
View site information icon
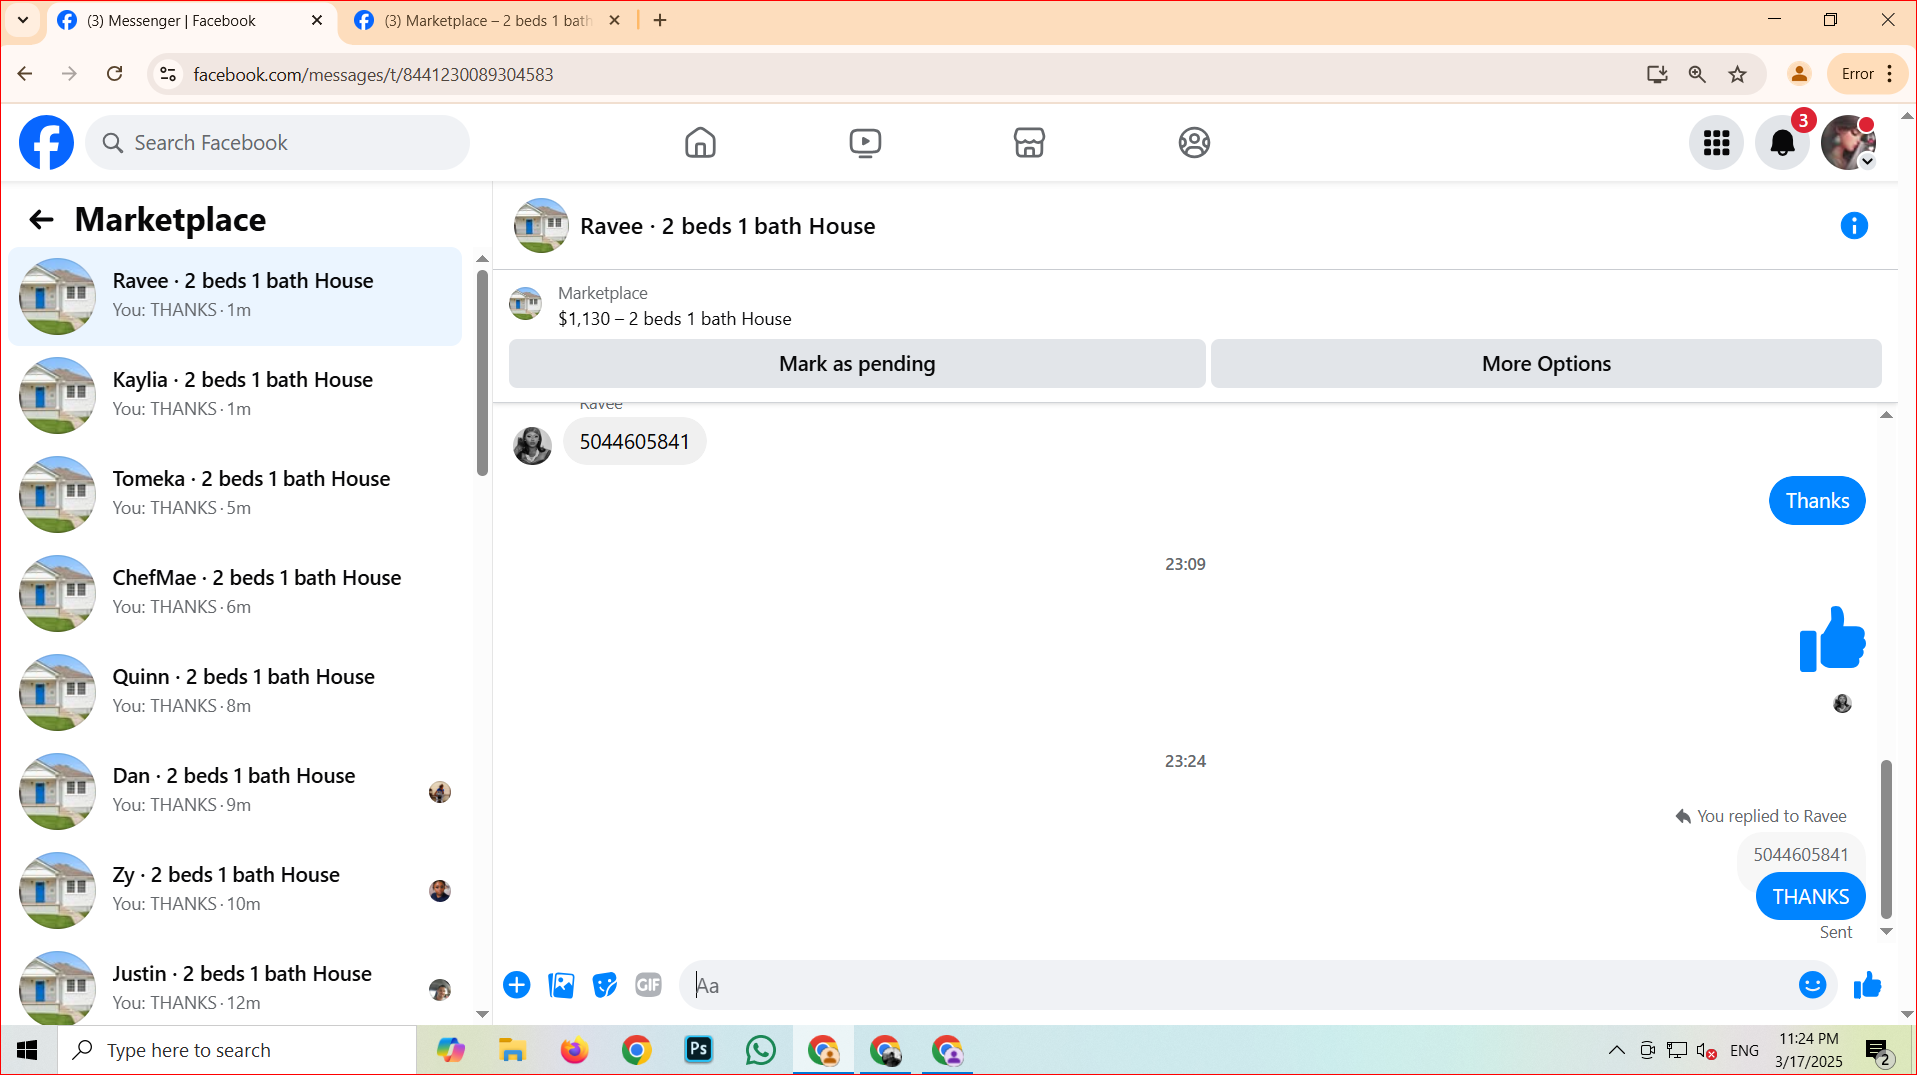(x=169, y=74)
